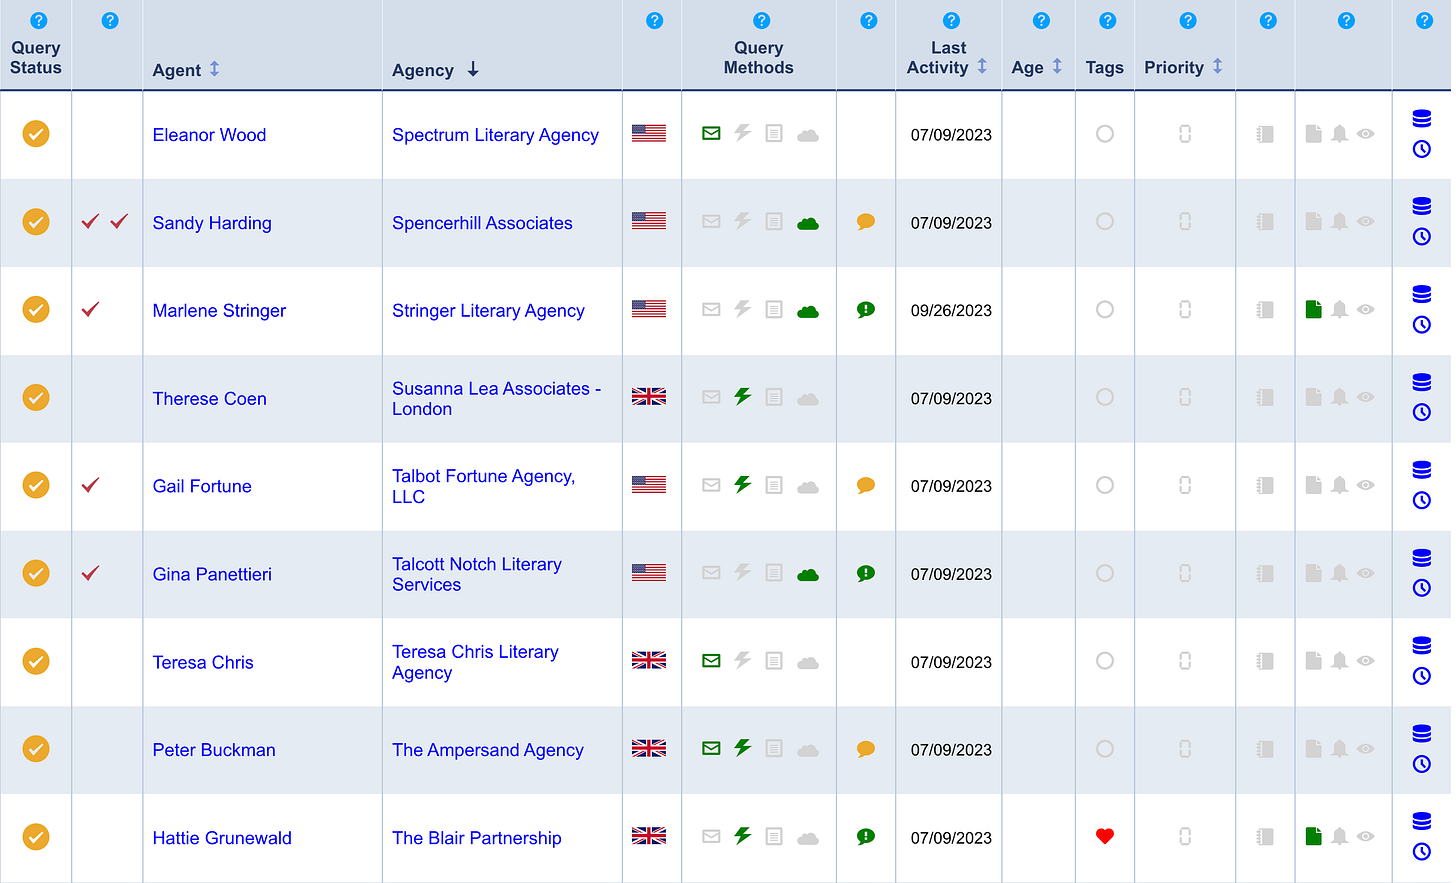Open the help icon above Tags
1456x883 pixels.
click(x=1107, y=20)
